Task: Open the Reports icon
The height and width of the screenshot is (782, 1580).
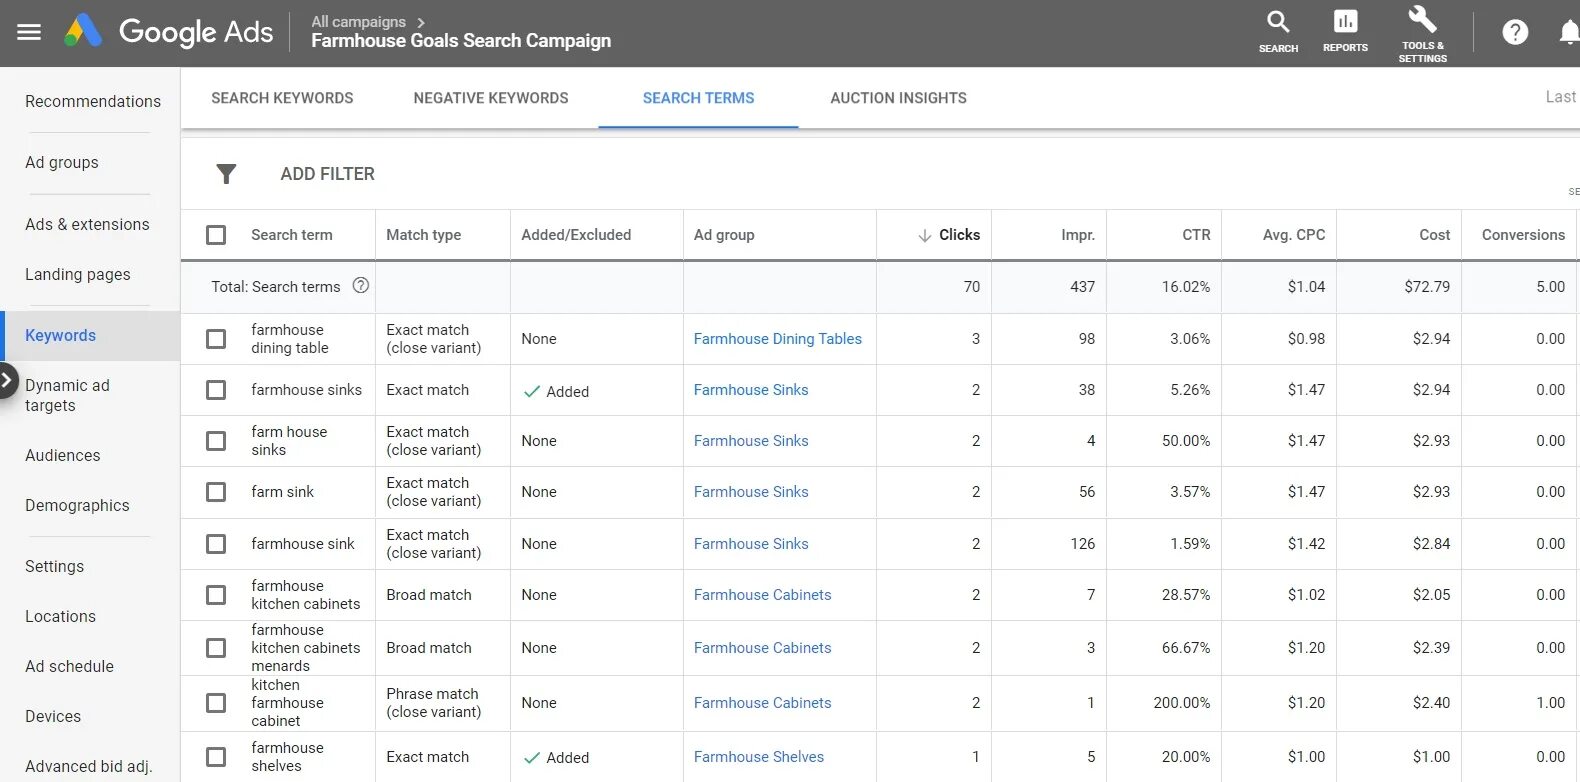Action: tap(1345, 32)
